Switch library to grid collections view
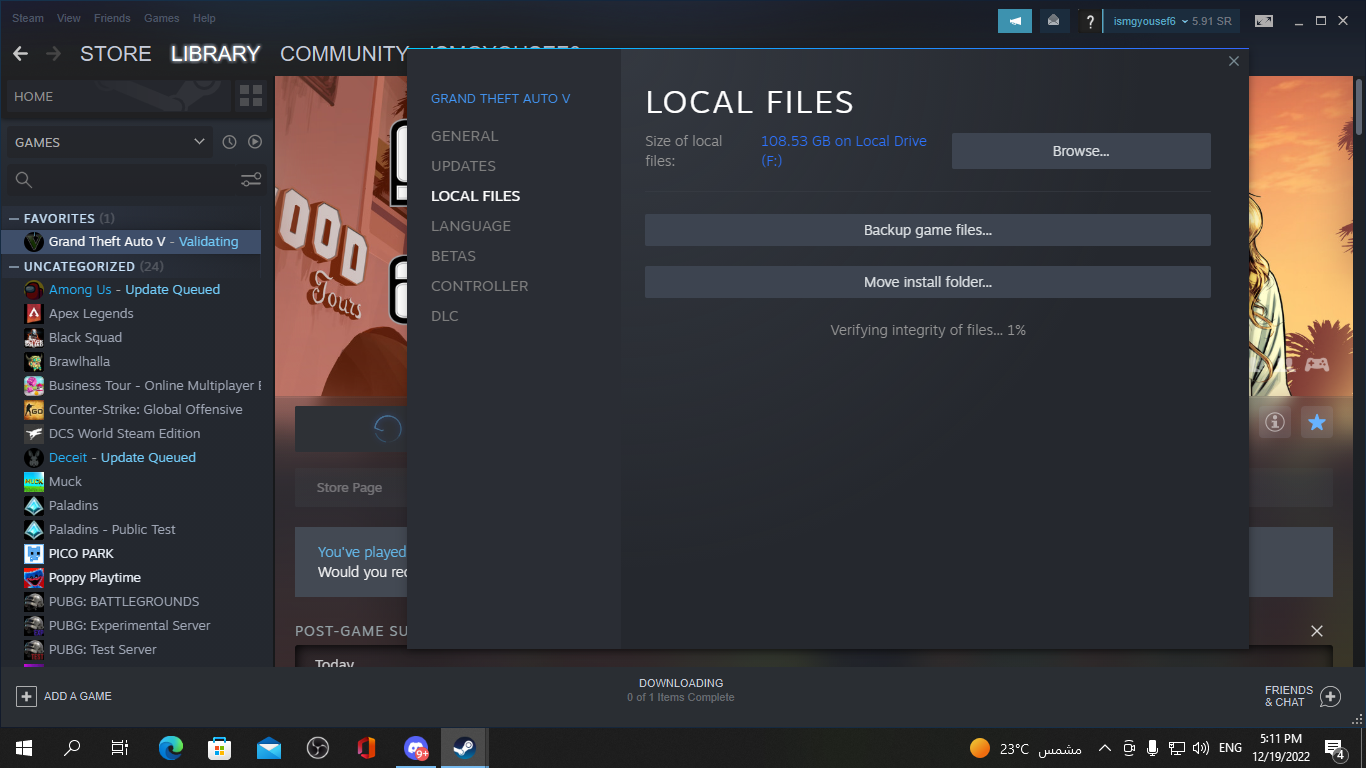 (x=251, y=97)
